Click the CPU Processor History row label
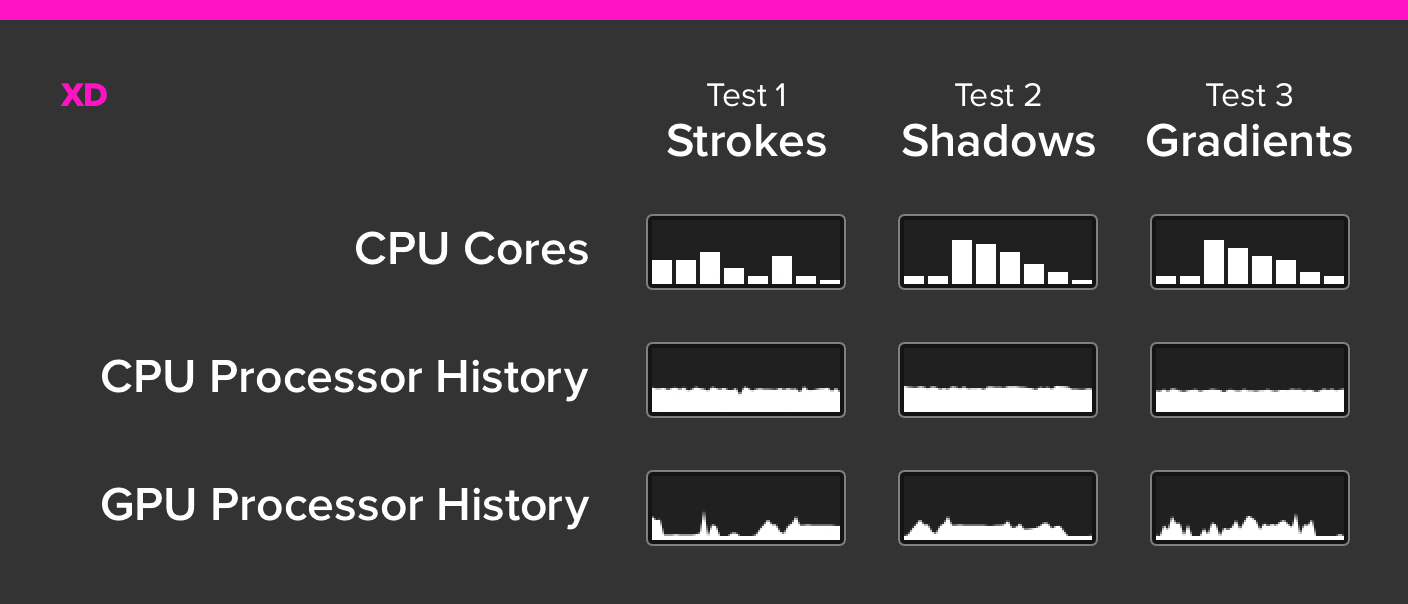Image resolution: width=1408 pixels, height=604 pixels. click(345, 378)
